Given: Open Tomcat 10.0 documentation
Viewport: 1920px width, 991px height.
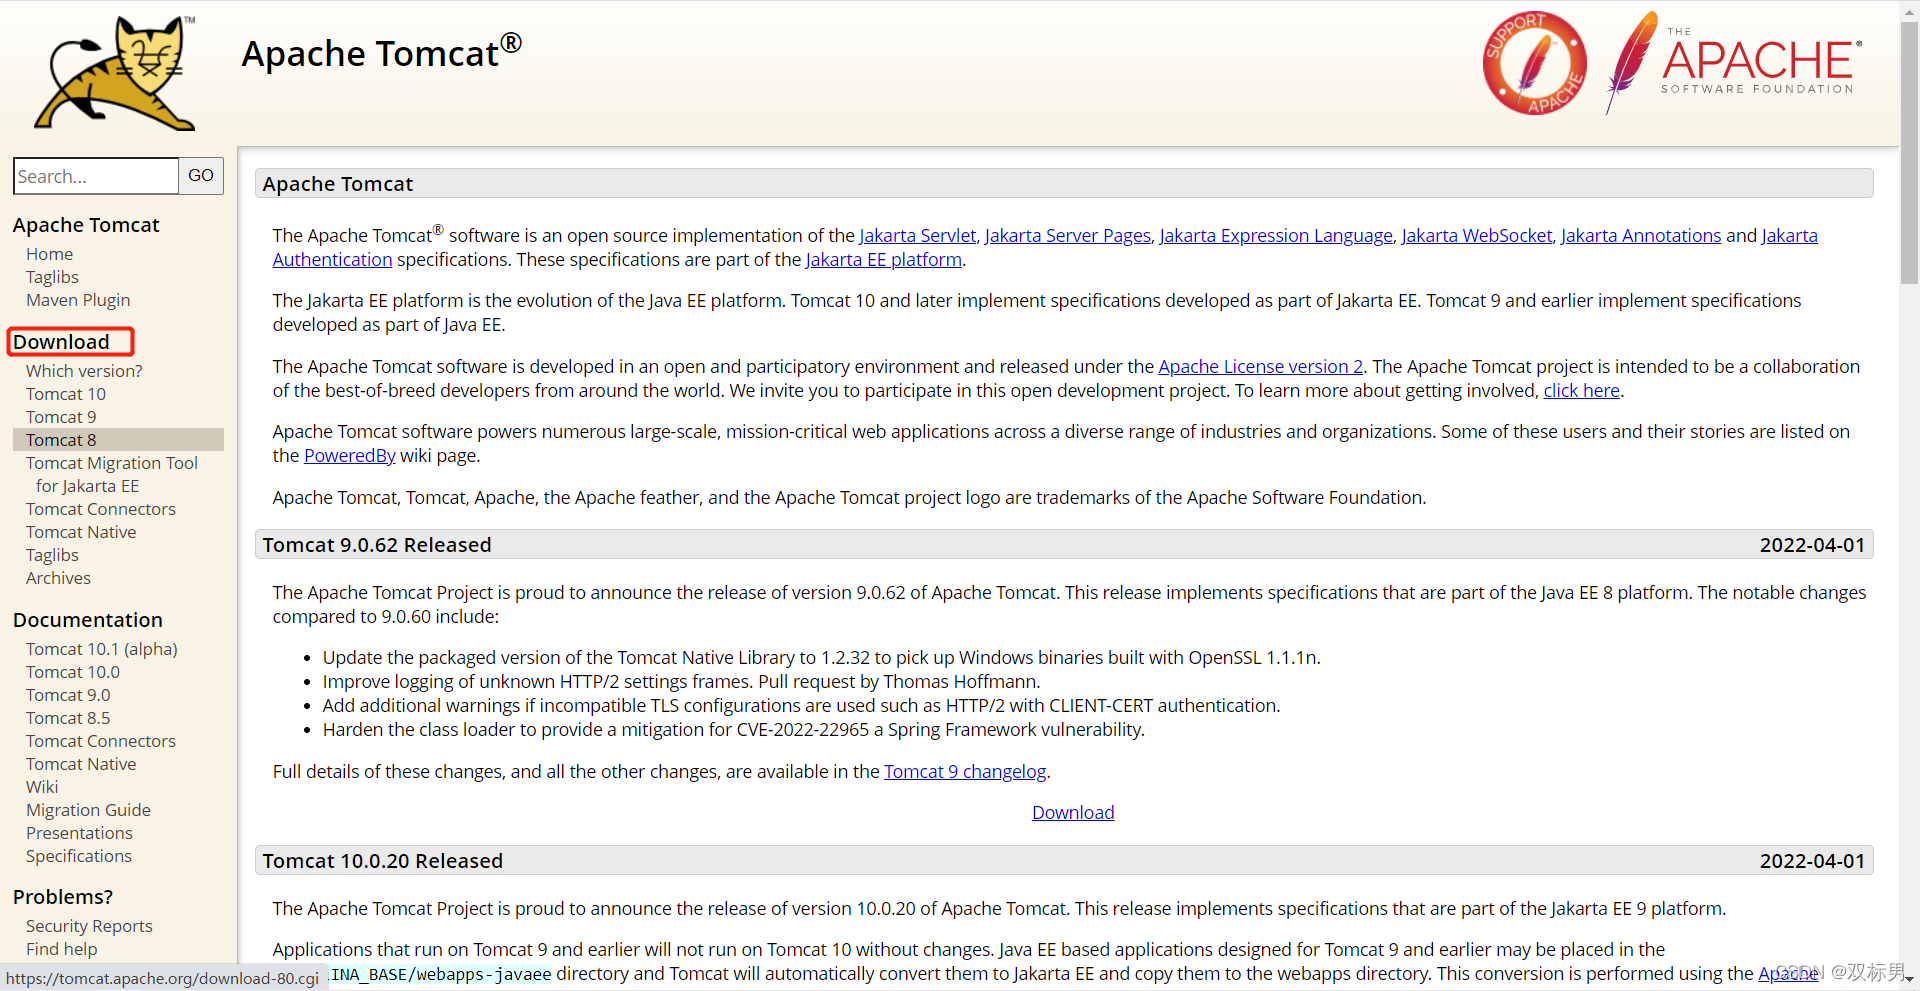Looking at the screenshot, I should [x=73, y=672].
